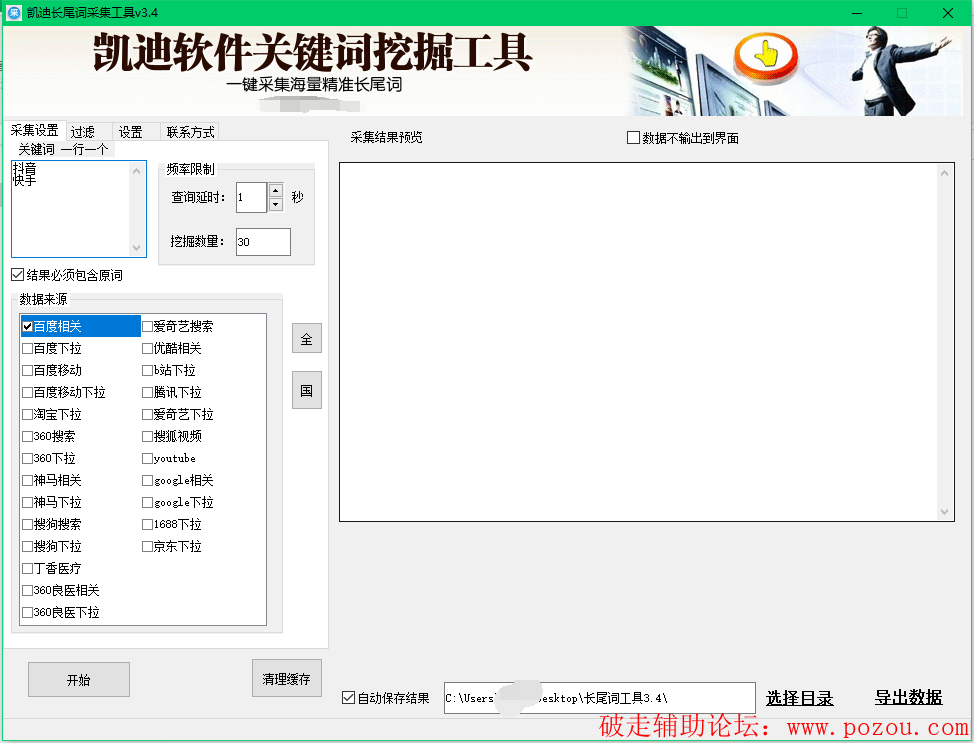Enable 百度下拉 data source

(27, 349)
